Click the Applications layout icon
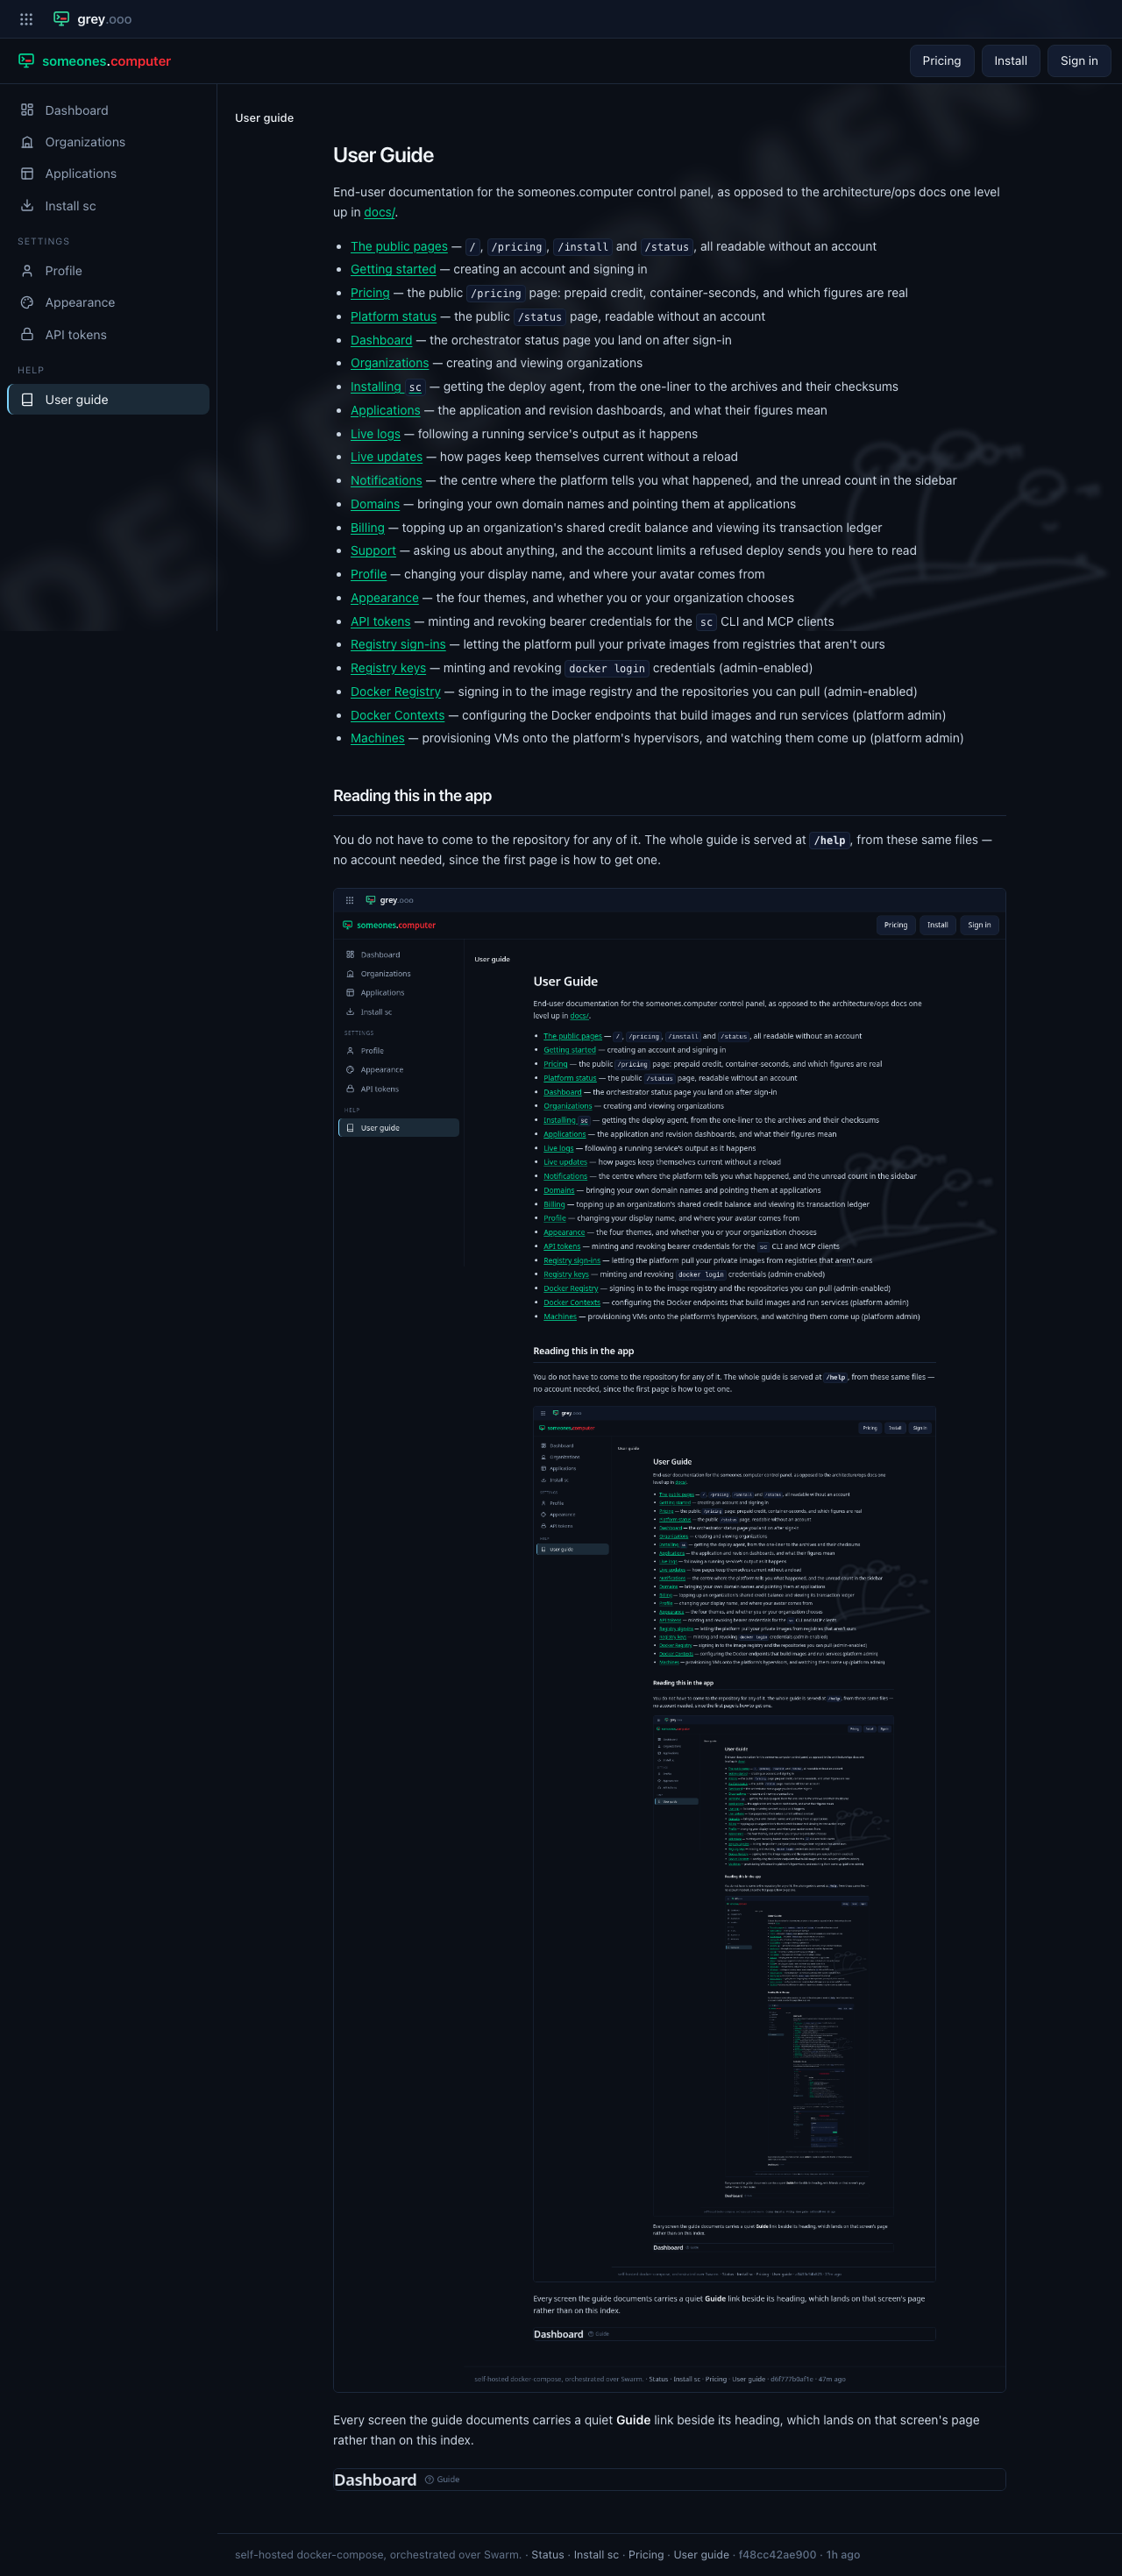1122x2576 pixels. coord(27,174)
